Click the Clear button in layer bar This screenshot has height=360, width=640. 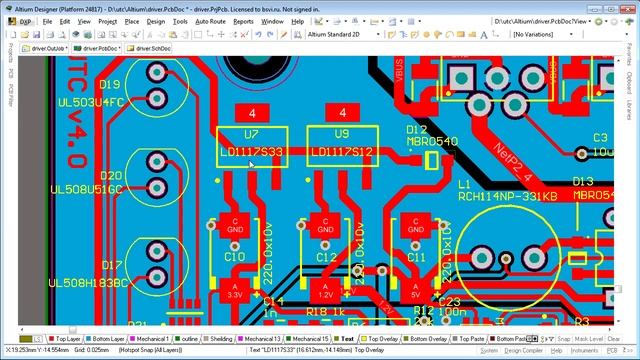click(x=613, y=339)
